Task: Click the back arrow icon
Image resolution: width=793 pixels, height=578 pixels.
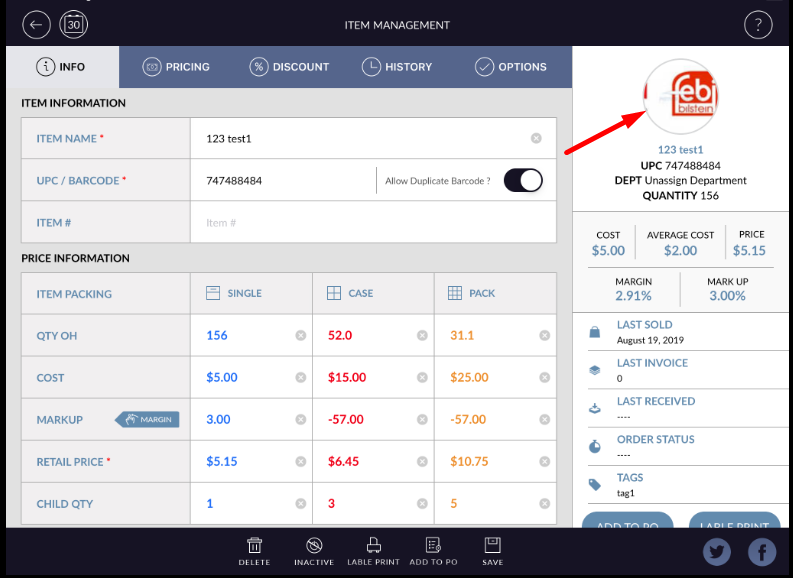Action: 37,24
